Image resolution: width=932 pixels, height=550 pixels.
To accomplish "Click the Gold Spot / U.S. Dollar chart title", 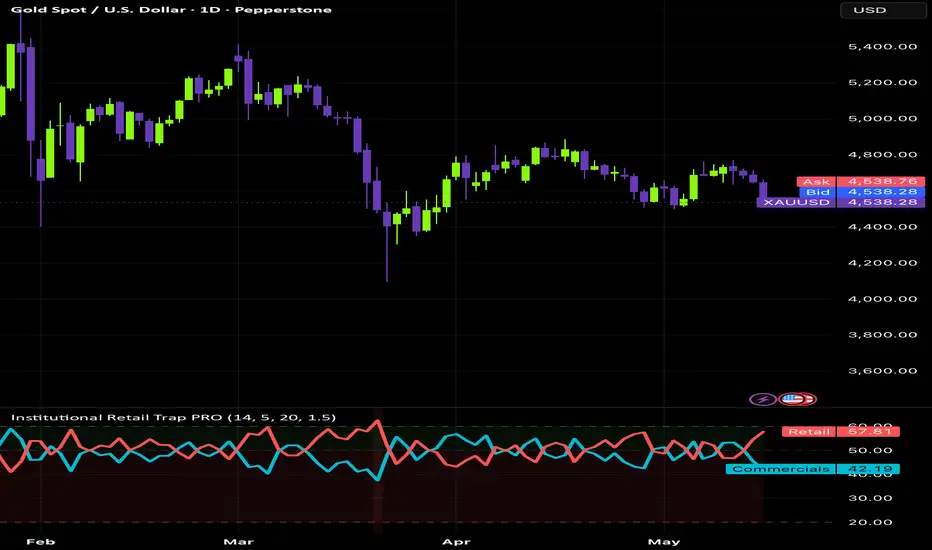I will [x=171, y=10].
